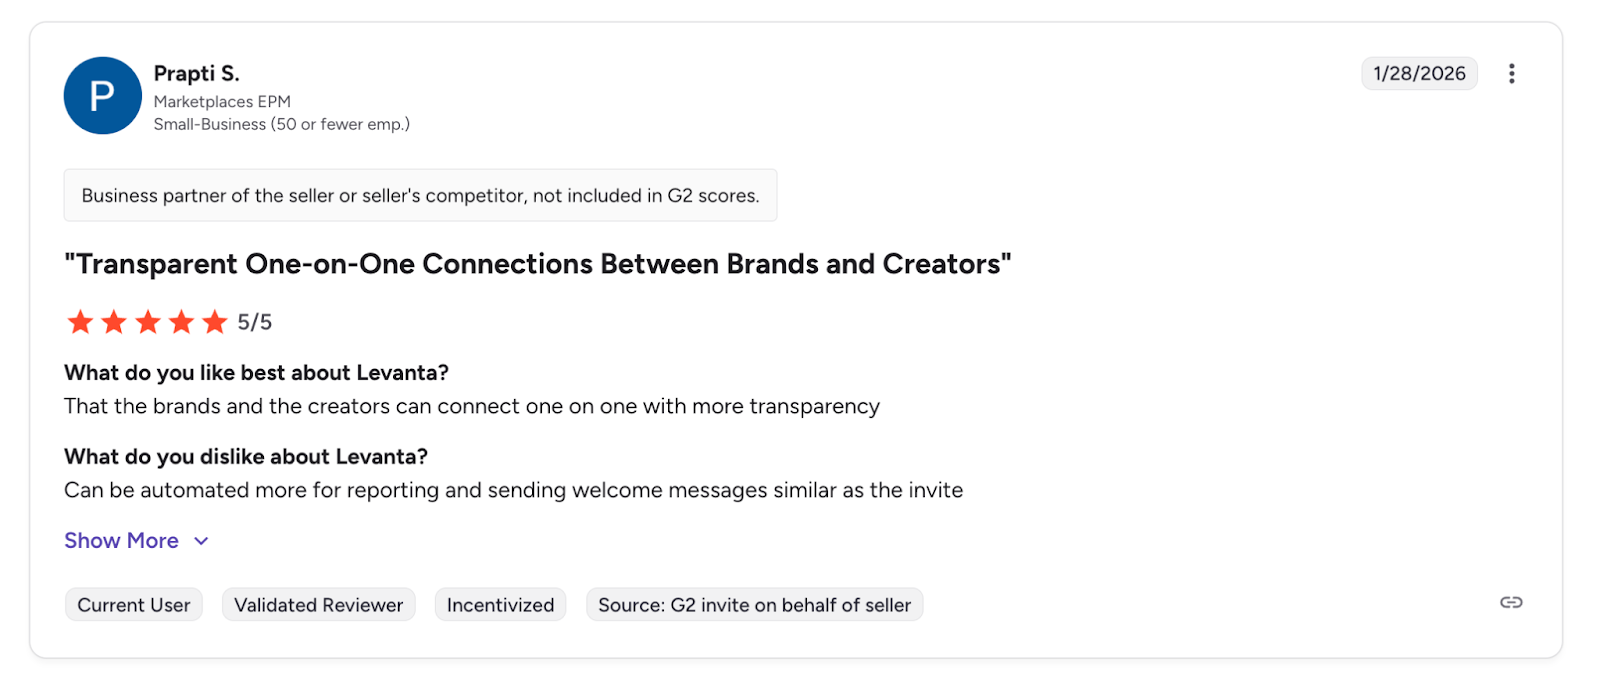The width and height of the screenshot is (1600, 684).
Task: Toggle the Current User filter tag
Action: (133, 604)
